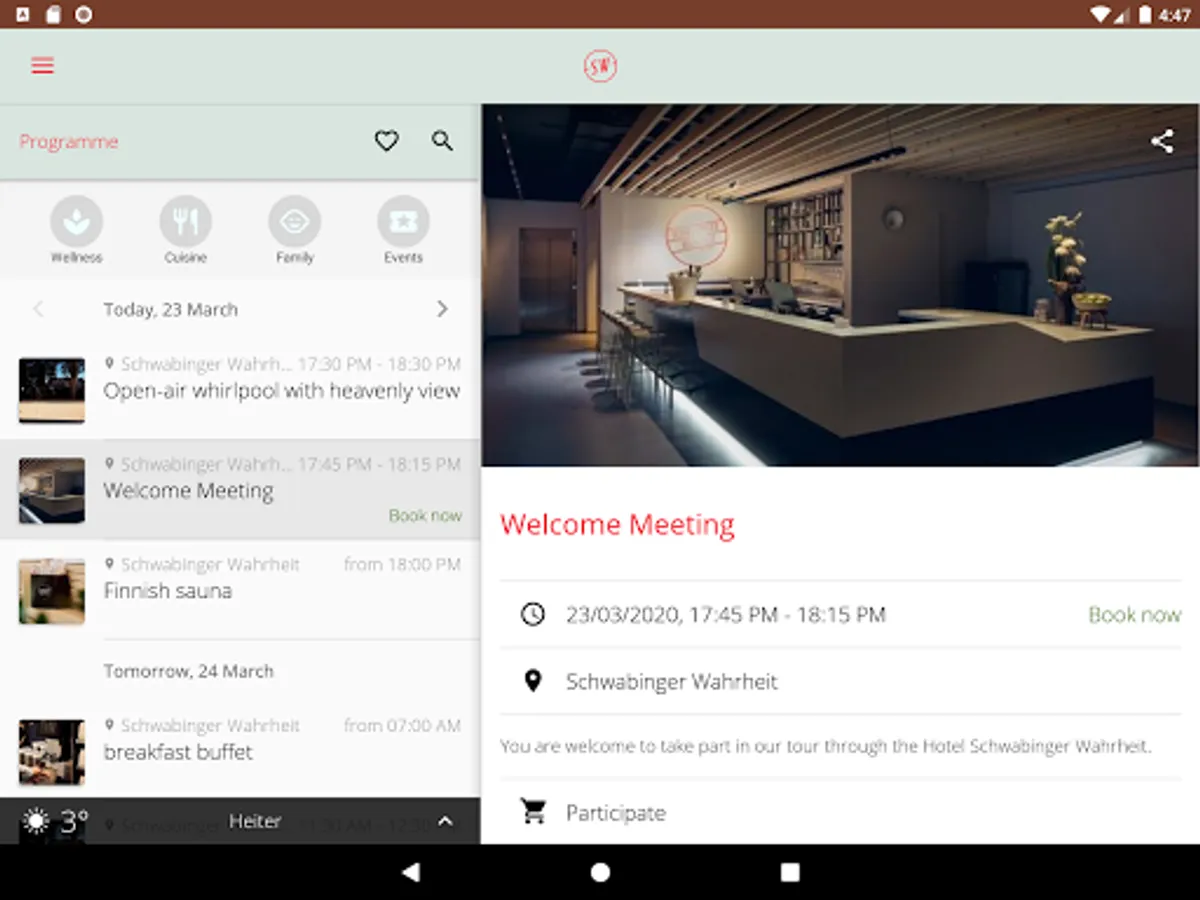The image size is (1200, 900).
Task: Filter by Events category
Action: [x=404, y=230]
